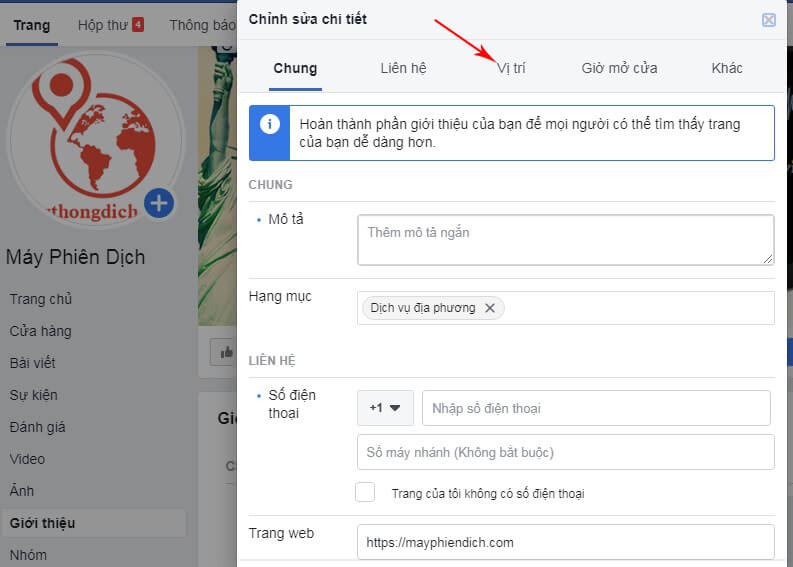The height and width of the screenshot is (567, 793).
Task: Remove the Dịch vụ địa phương category tag
Action: coord(490,308)
